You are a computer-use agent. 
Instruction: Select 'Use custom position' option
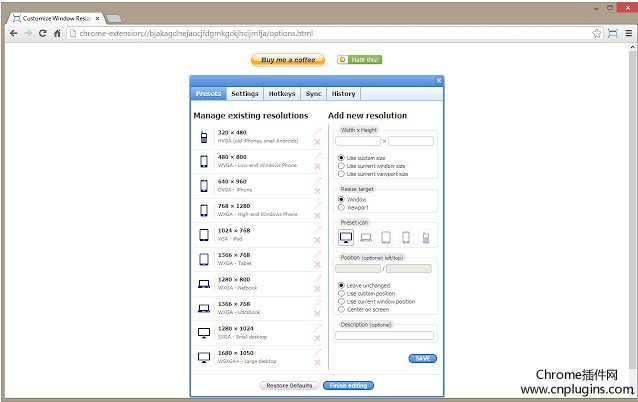click(341, 293)
